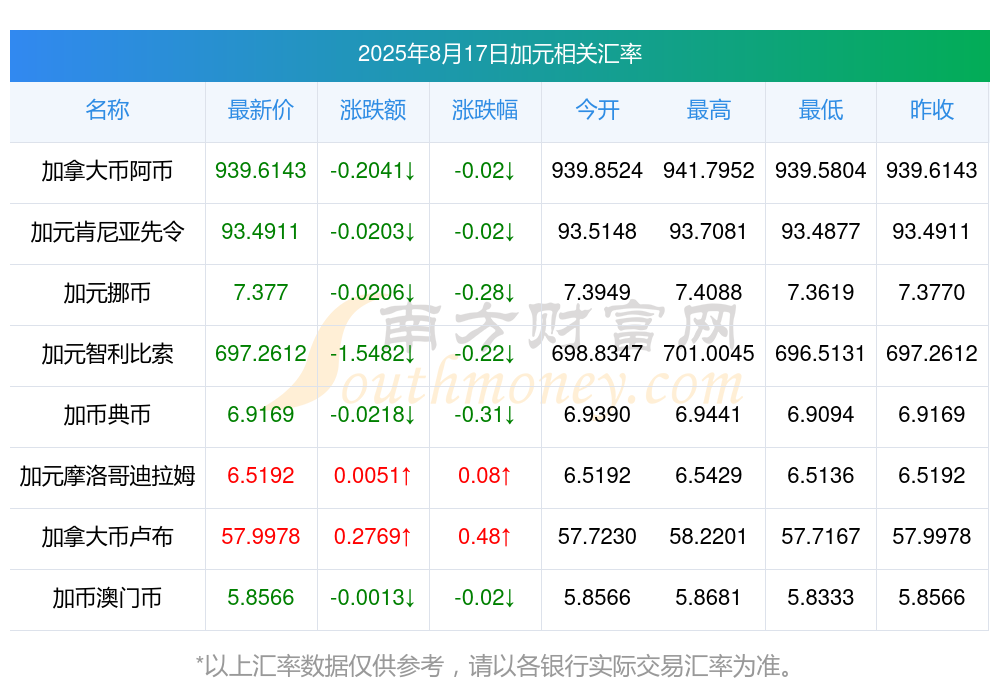Image resolution: width=1000 pixels, height=698 pixels.
Task: Click the opening price 93.5148
Action: (x=597, y=232)
